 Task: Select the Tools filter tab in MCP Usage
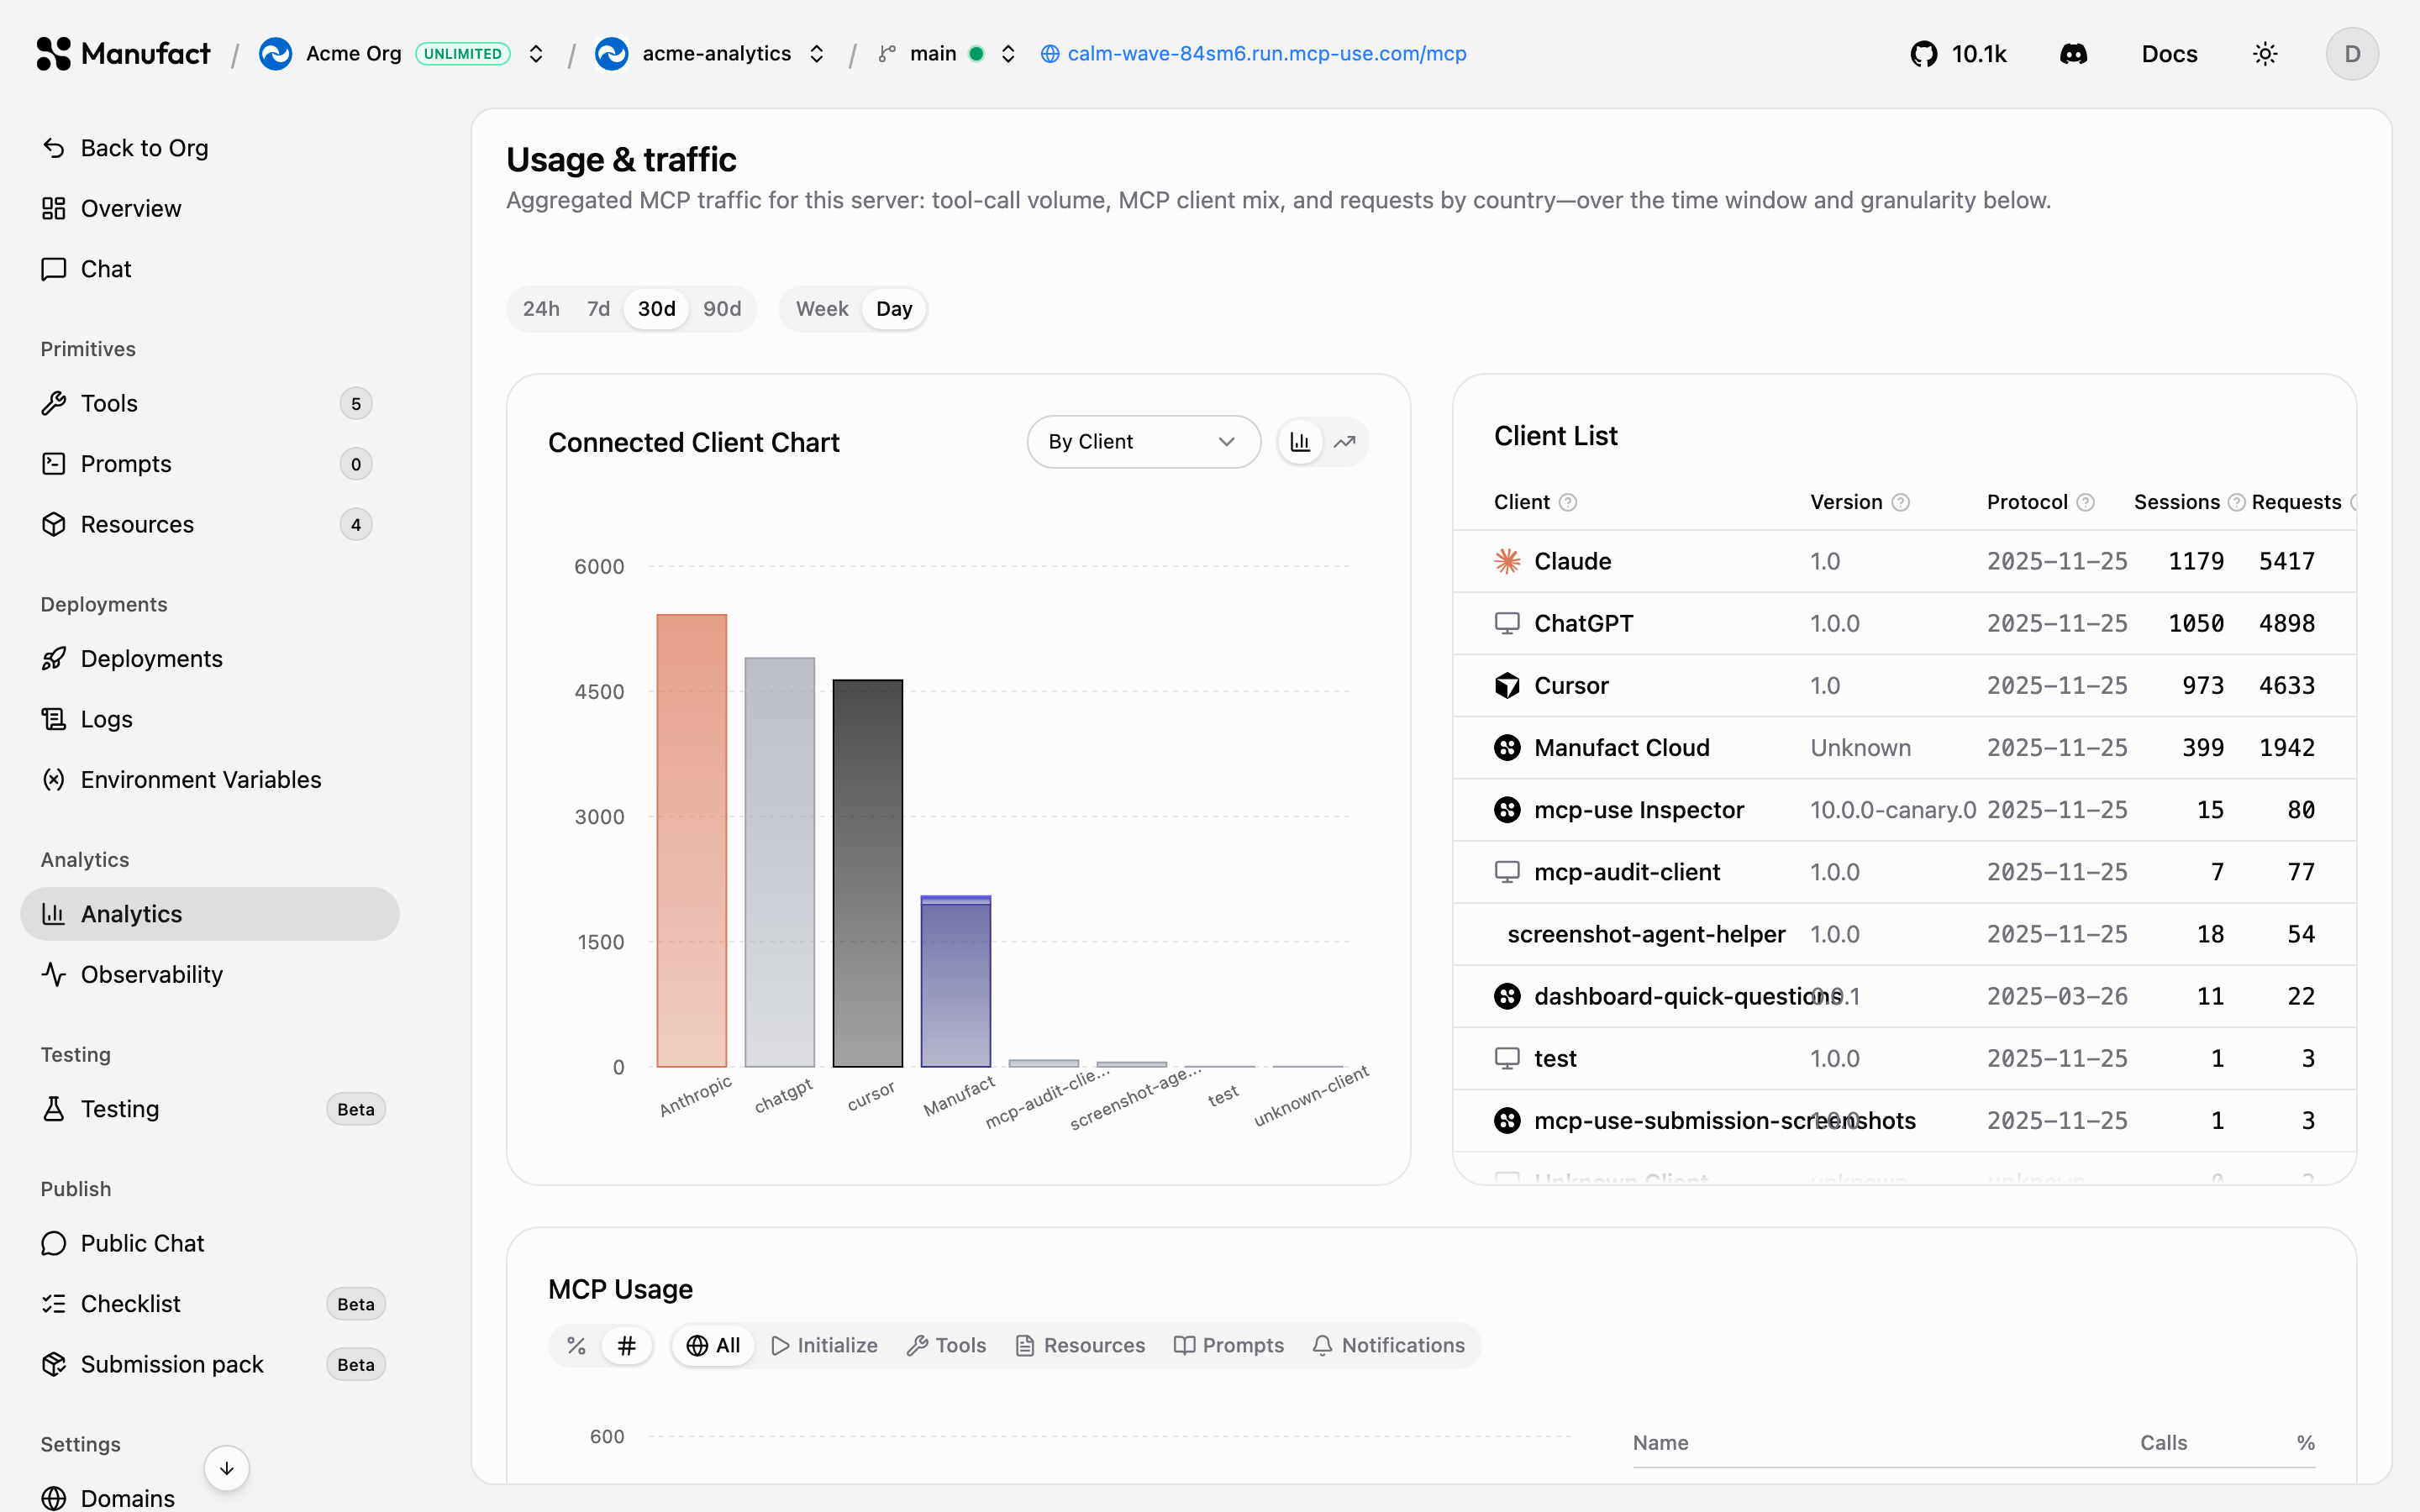(946, 1346)
